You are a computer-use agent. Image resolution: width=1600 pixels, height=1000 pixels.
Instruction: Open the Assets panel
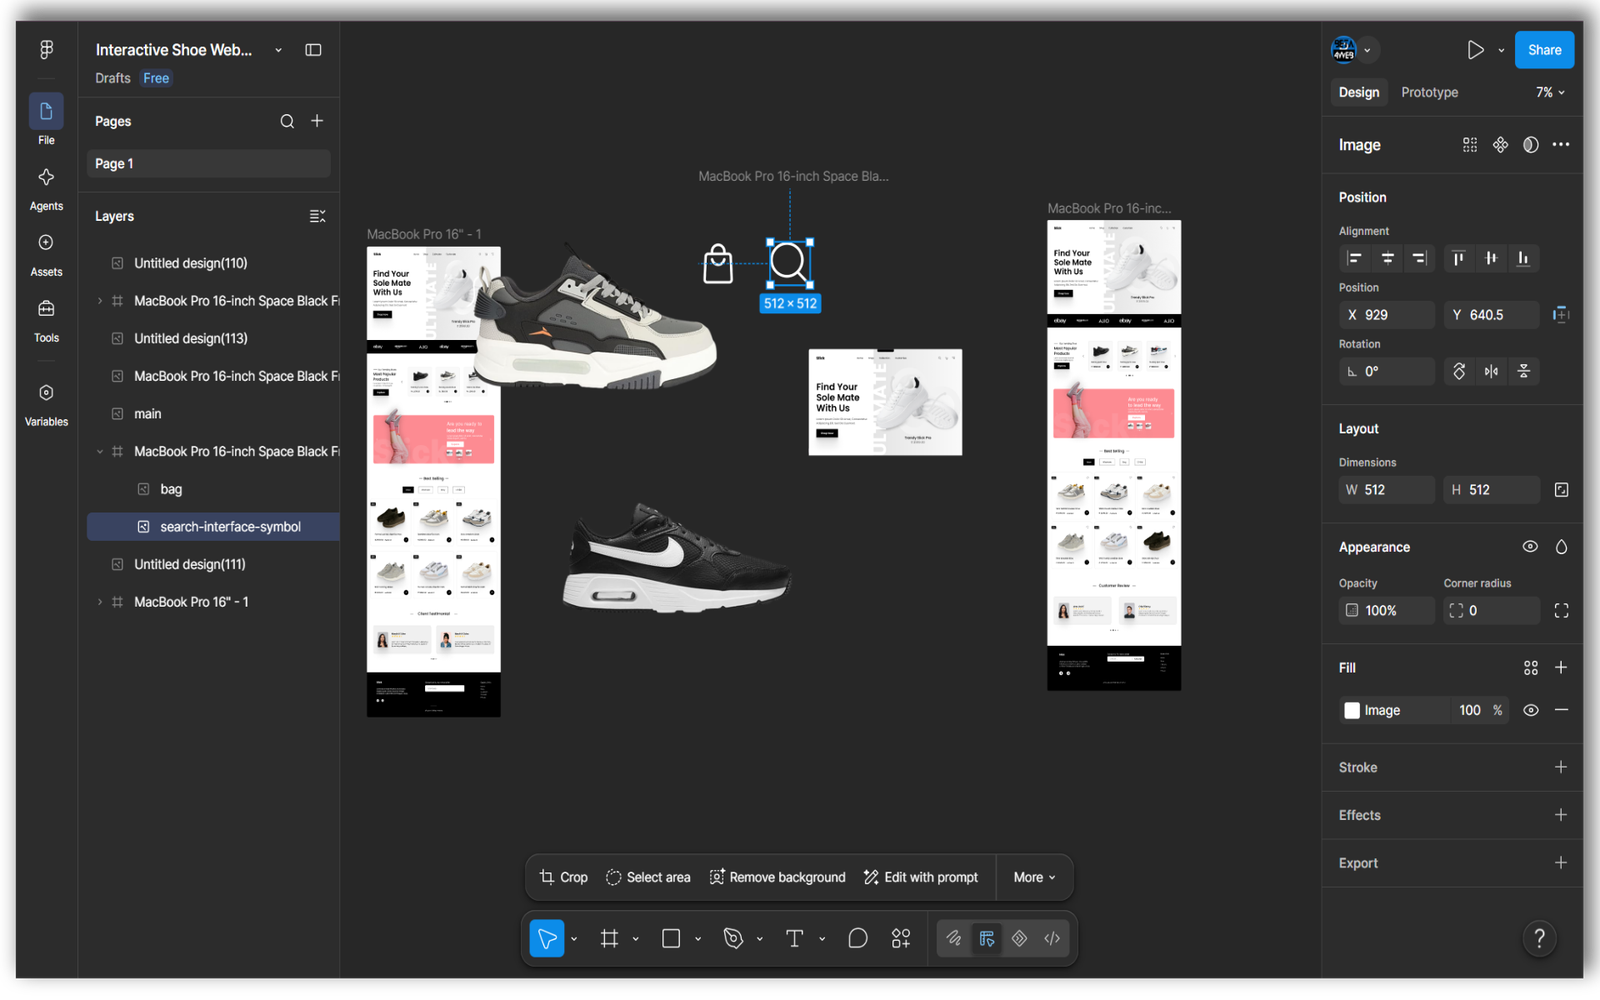click(x=46, y=254)
